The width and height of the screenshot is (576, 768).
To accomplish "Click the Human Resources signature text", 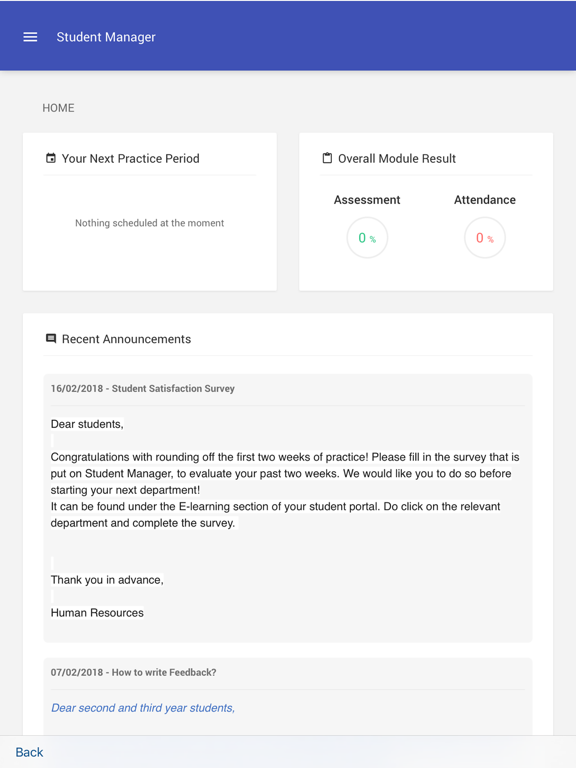I will (97, 613).
